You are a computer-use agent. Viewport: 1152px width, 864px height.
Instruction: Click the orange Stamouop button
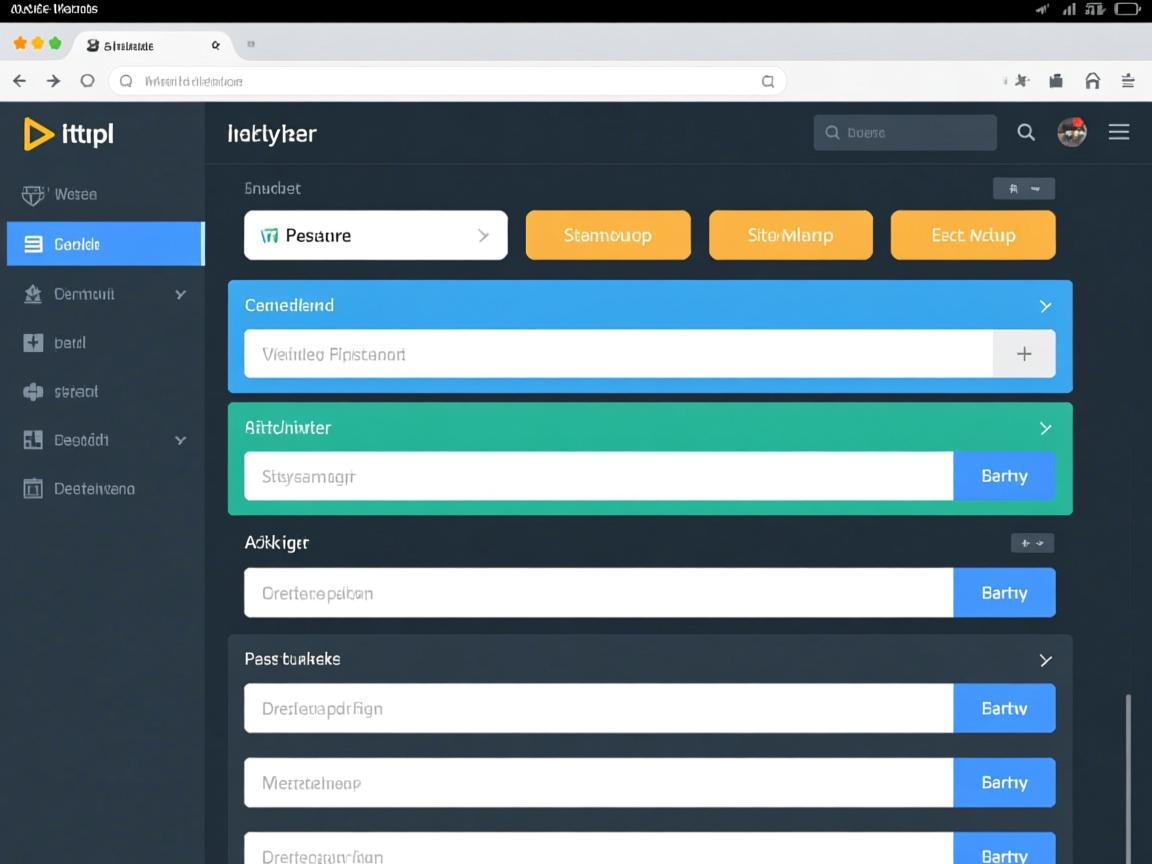click(x=608, y=235)
